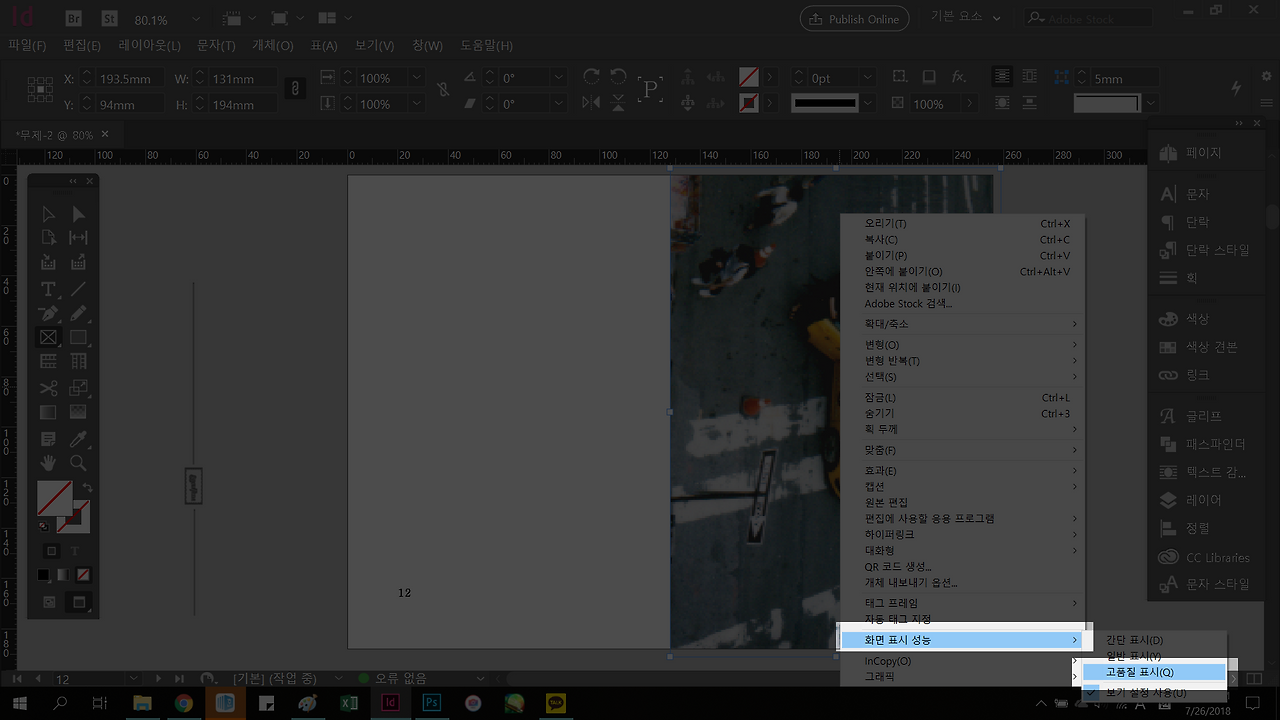The height and width of the screenshot is (720, 1280).
Task: Click QR 코드 생성... menu entry
Action: pyautogui.click(x=962, y=567)
